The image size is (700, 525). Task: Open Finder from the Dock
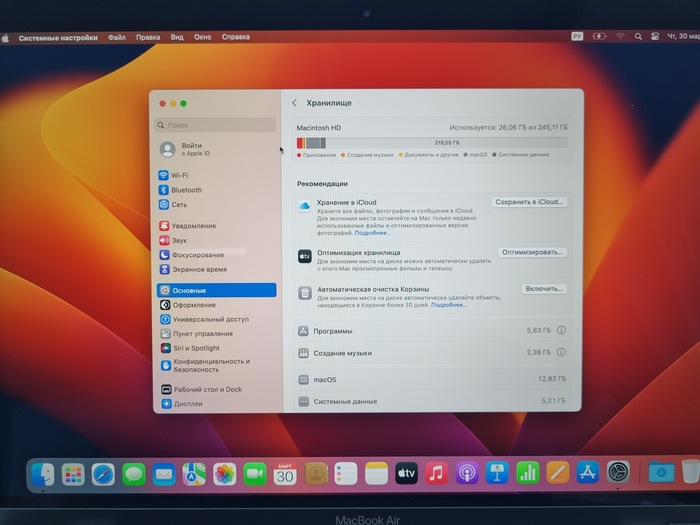pyautogui.click(x=43, y=474)
